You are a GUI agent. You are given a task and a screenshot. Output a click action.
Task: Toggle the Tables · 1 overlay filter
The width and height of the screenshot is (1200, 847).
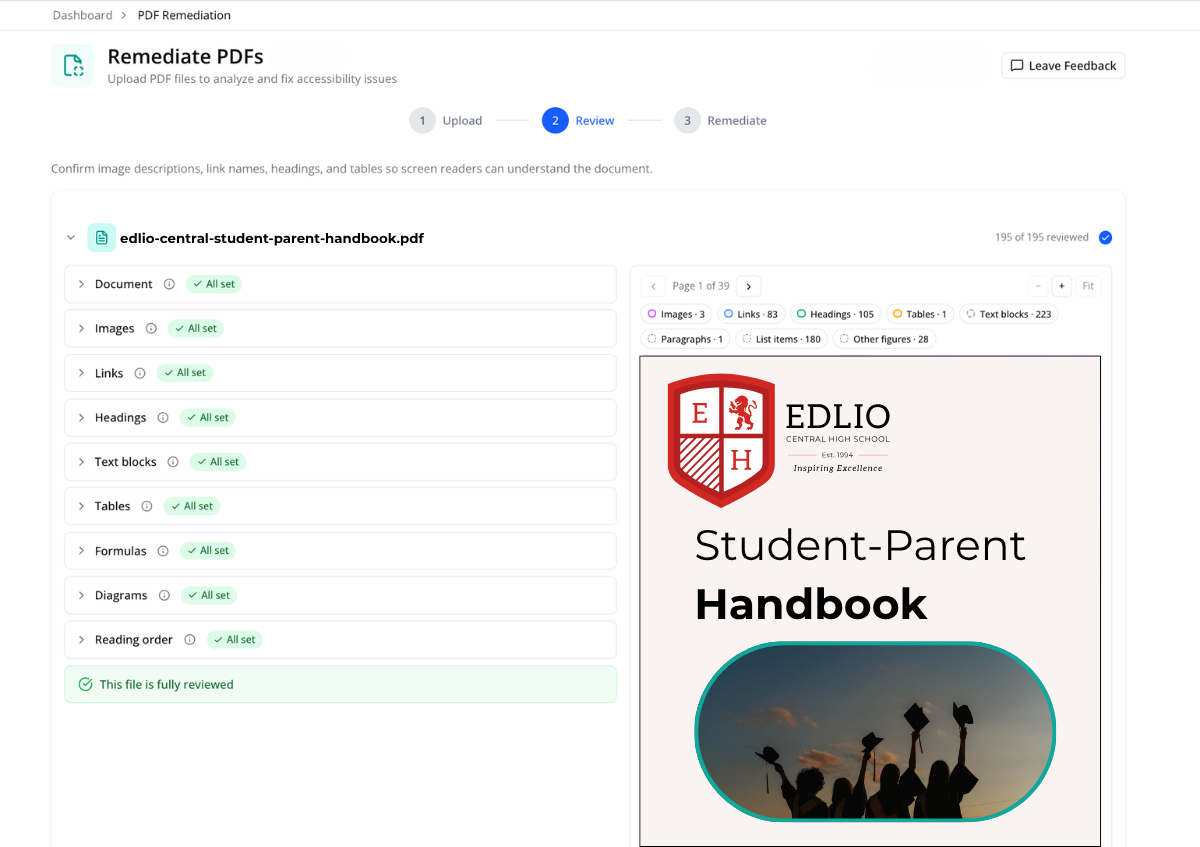(x=920, y=314)
